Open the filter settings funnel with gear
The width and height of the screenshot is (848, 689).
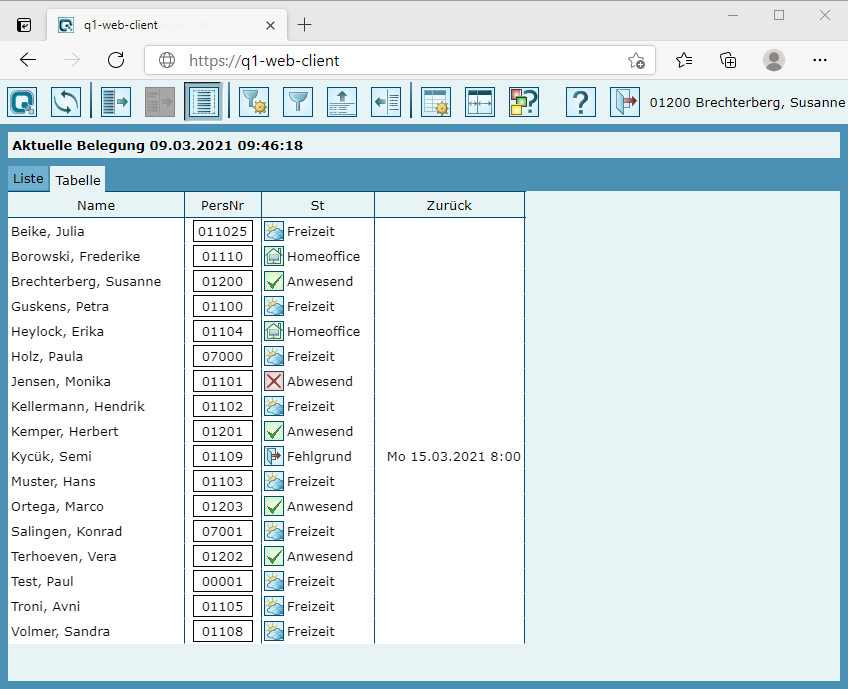(x=254, y=101)
